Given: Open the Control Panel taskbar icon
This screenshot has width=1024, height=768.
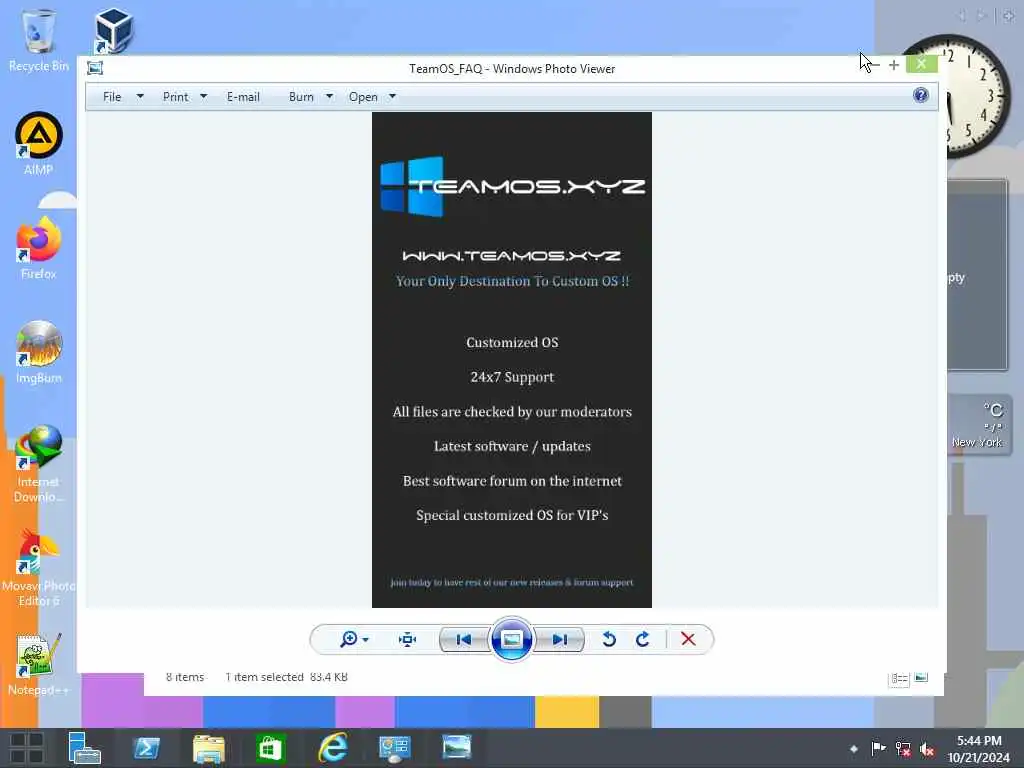Looking at the screenshot, I should coord(394,748).
